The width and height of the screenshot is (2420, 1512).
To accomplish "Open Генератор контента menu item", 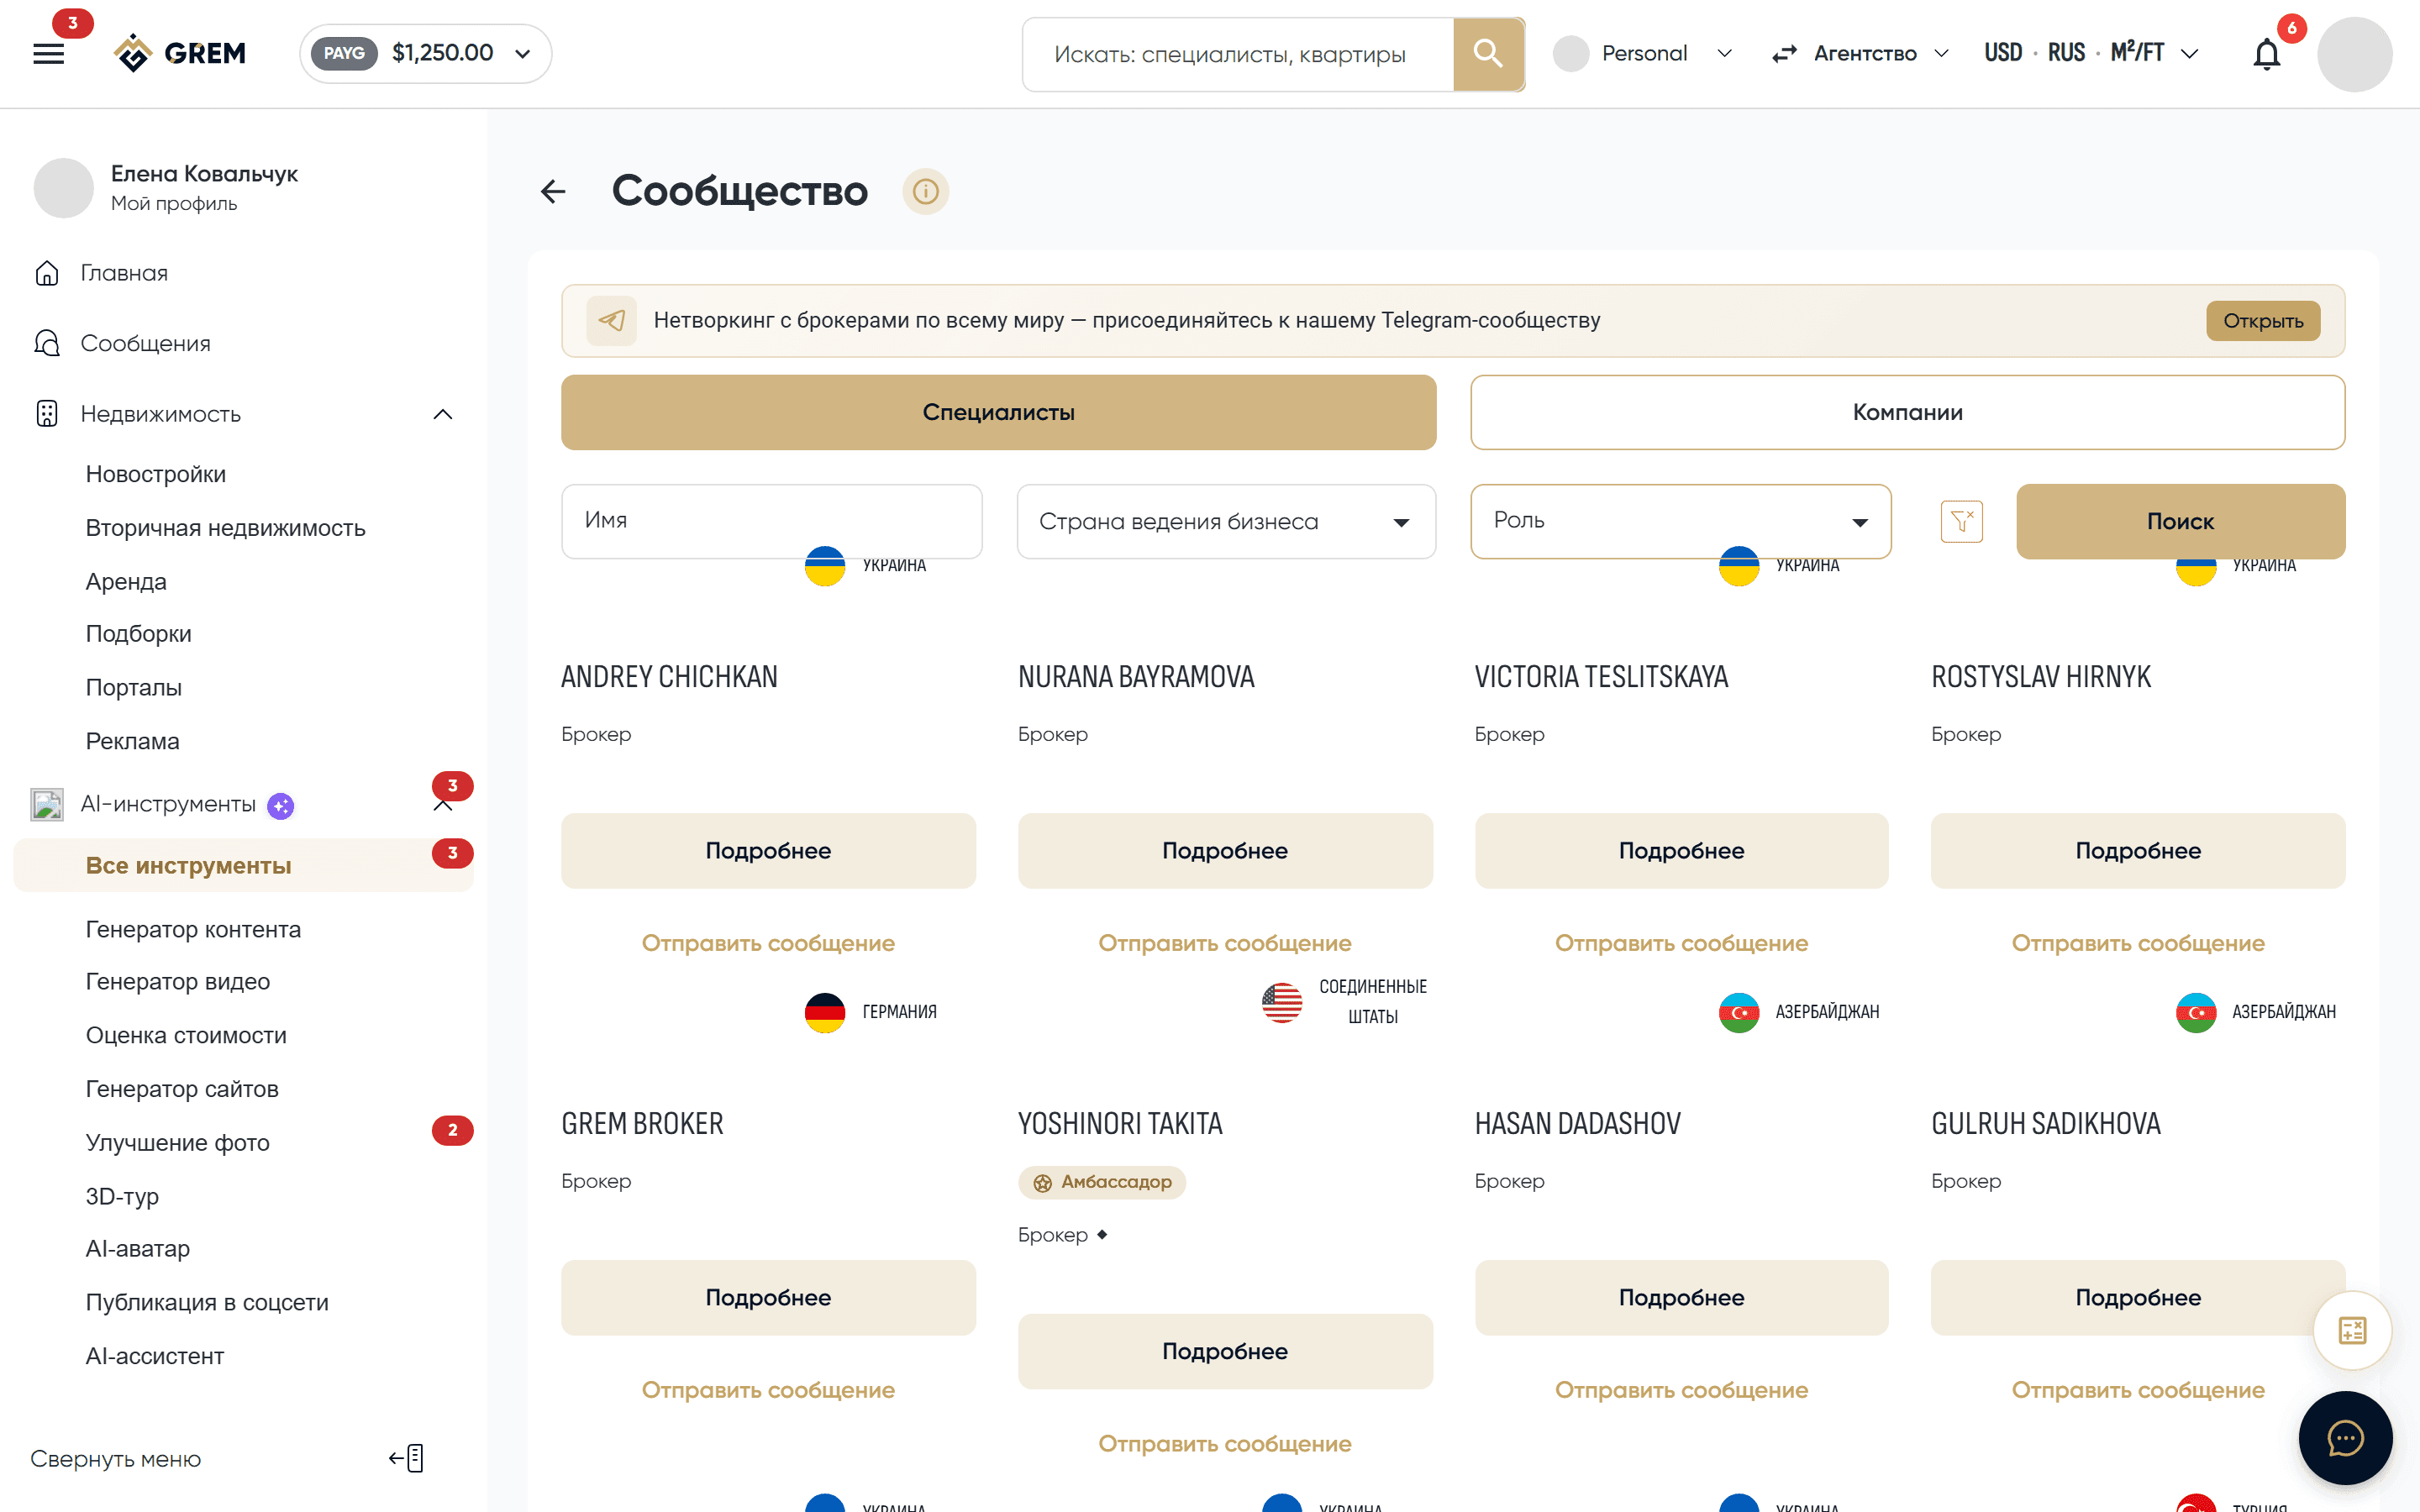I will tap(193, 929).
